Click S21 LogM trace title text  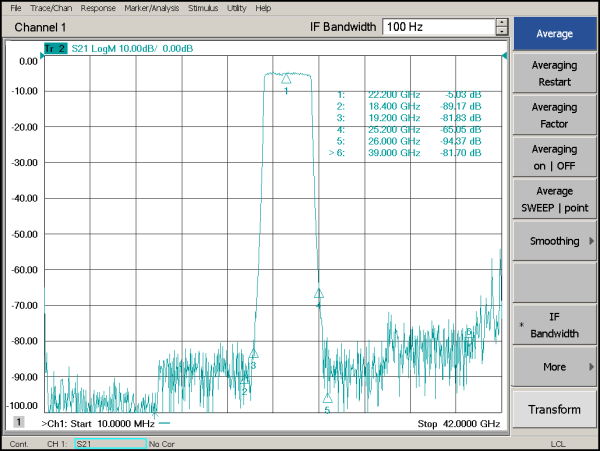pos(132,49)
